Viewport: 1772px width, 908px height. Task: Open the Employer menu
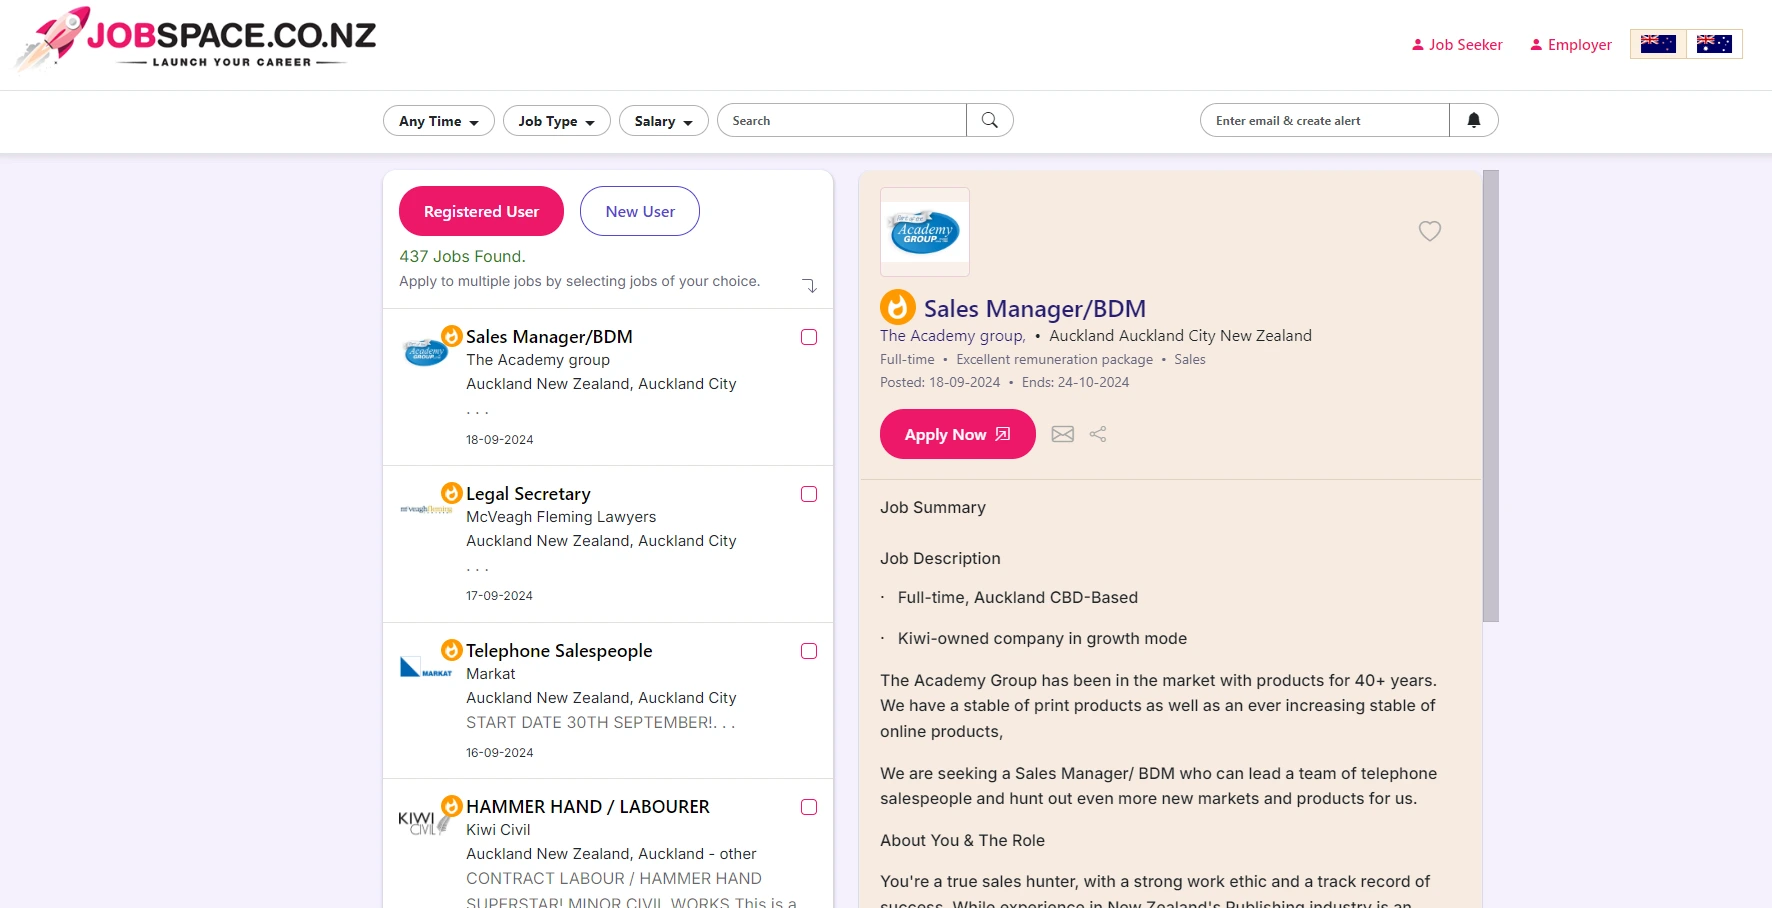pyautogui.click(x=1571, y=45)
